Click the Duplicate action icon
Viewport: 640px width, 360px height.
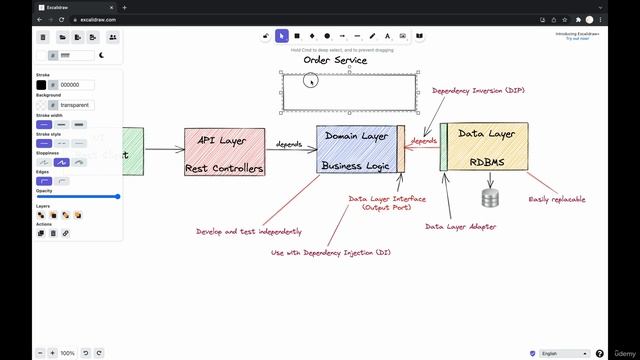point(41,233)
